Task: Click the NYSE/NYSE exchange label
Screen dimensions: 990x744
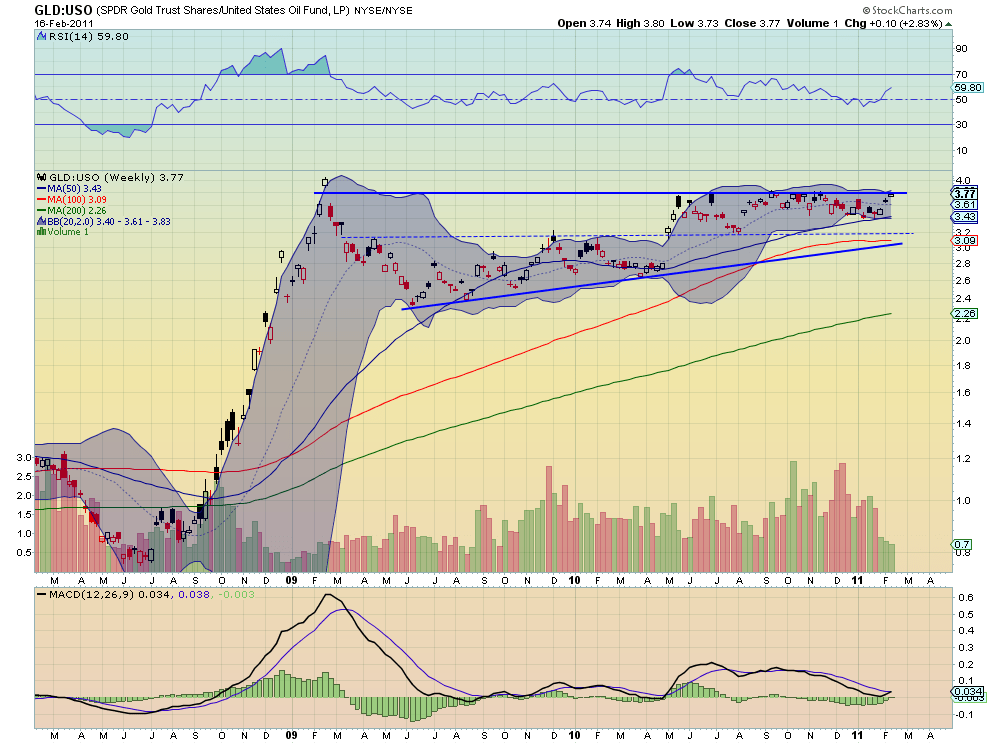Action: tap(383, 11)
